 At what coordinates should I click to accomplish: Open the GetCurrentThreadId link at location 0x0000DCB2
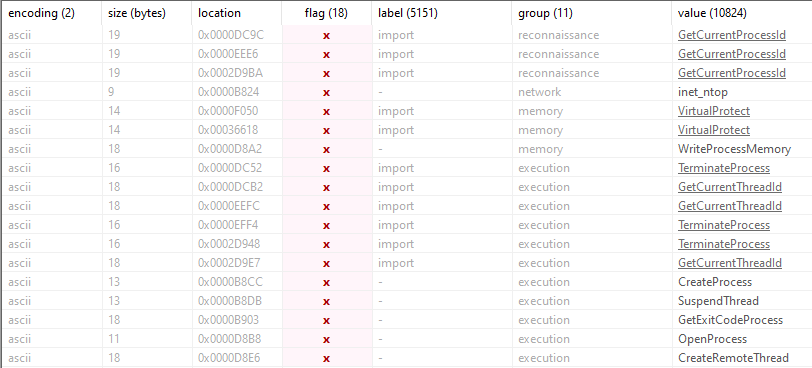[730, 187]
